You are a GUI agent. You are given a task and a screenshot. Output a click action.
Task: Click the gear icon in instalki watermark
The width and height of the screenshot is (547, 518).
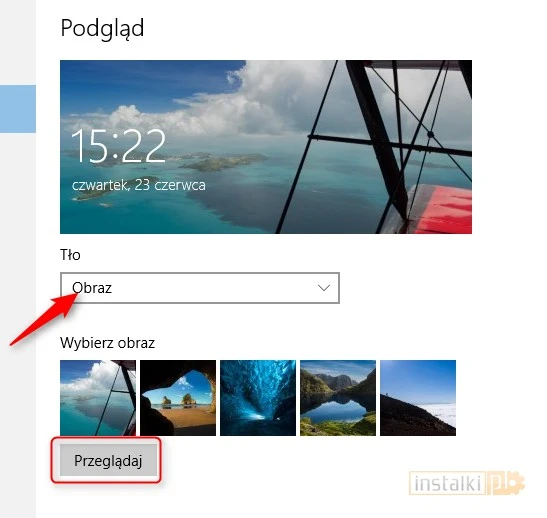tap(517, 483)
